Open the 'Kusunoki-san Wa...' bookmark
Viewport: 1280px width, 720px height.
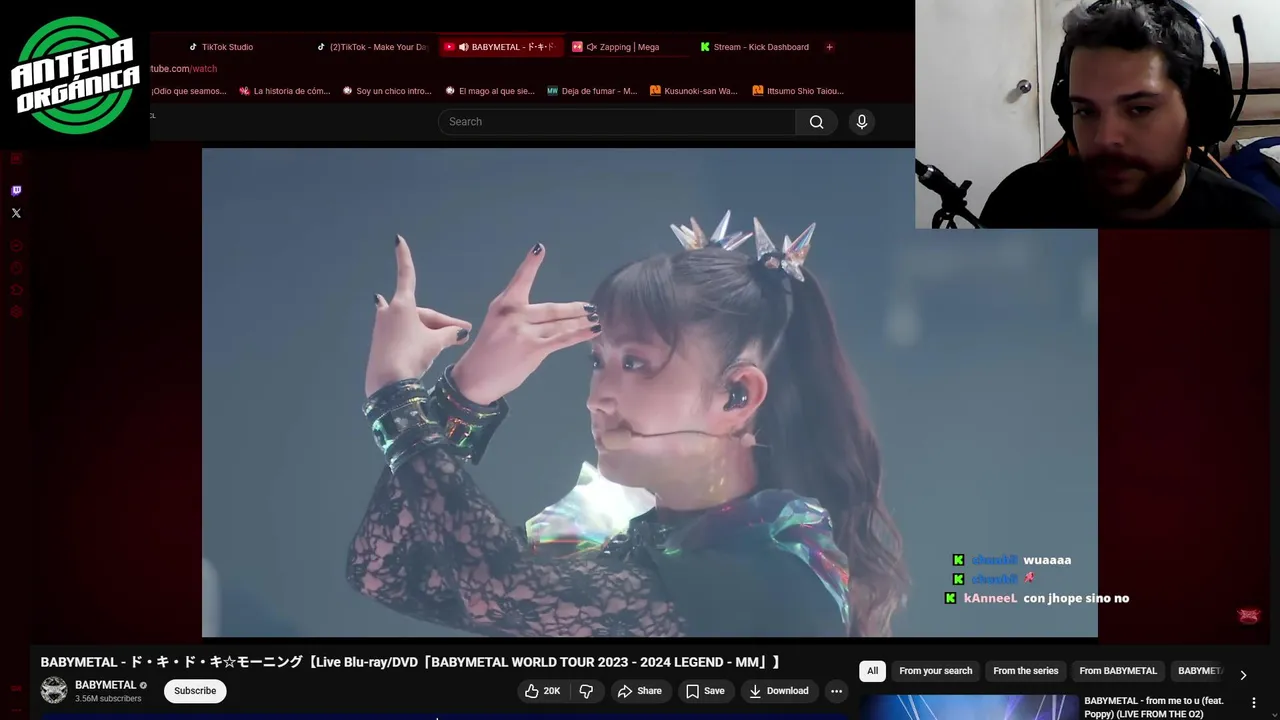tap(694, 91)
